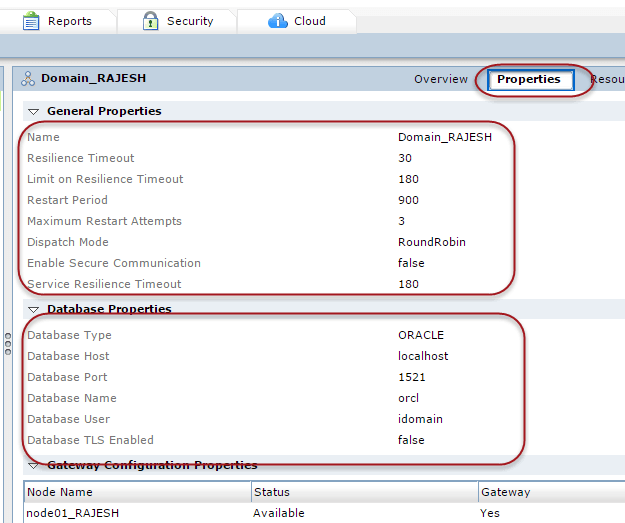The height and width of the screenshot is (523, 625).
Task: Collapse the General Properties section
Action: pyautogui.click(x=33, y=112)
